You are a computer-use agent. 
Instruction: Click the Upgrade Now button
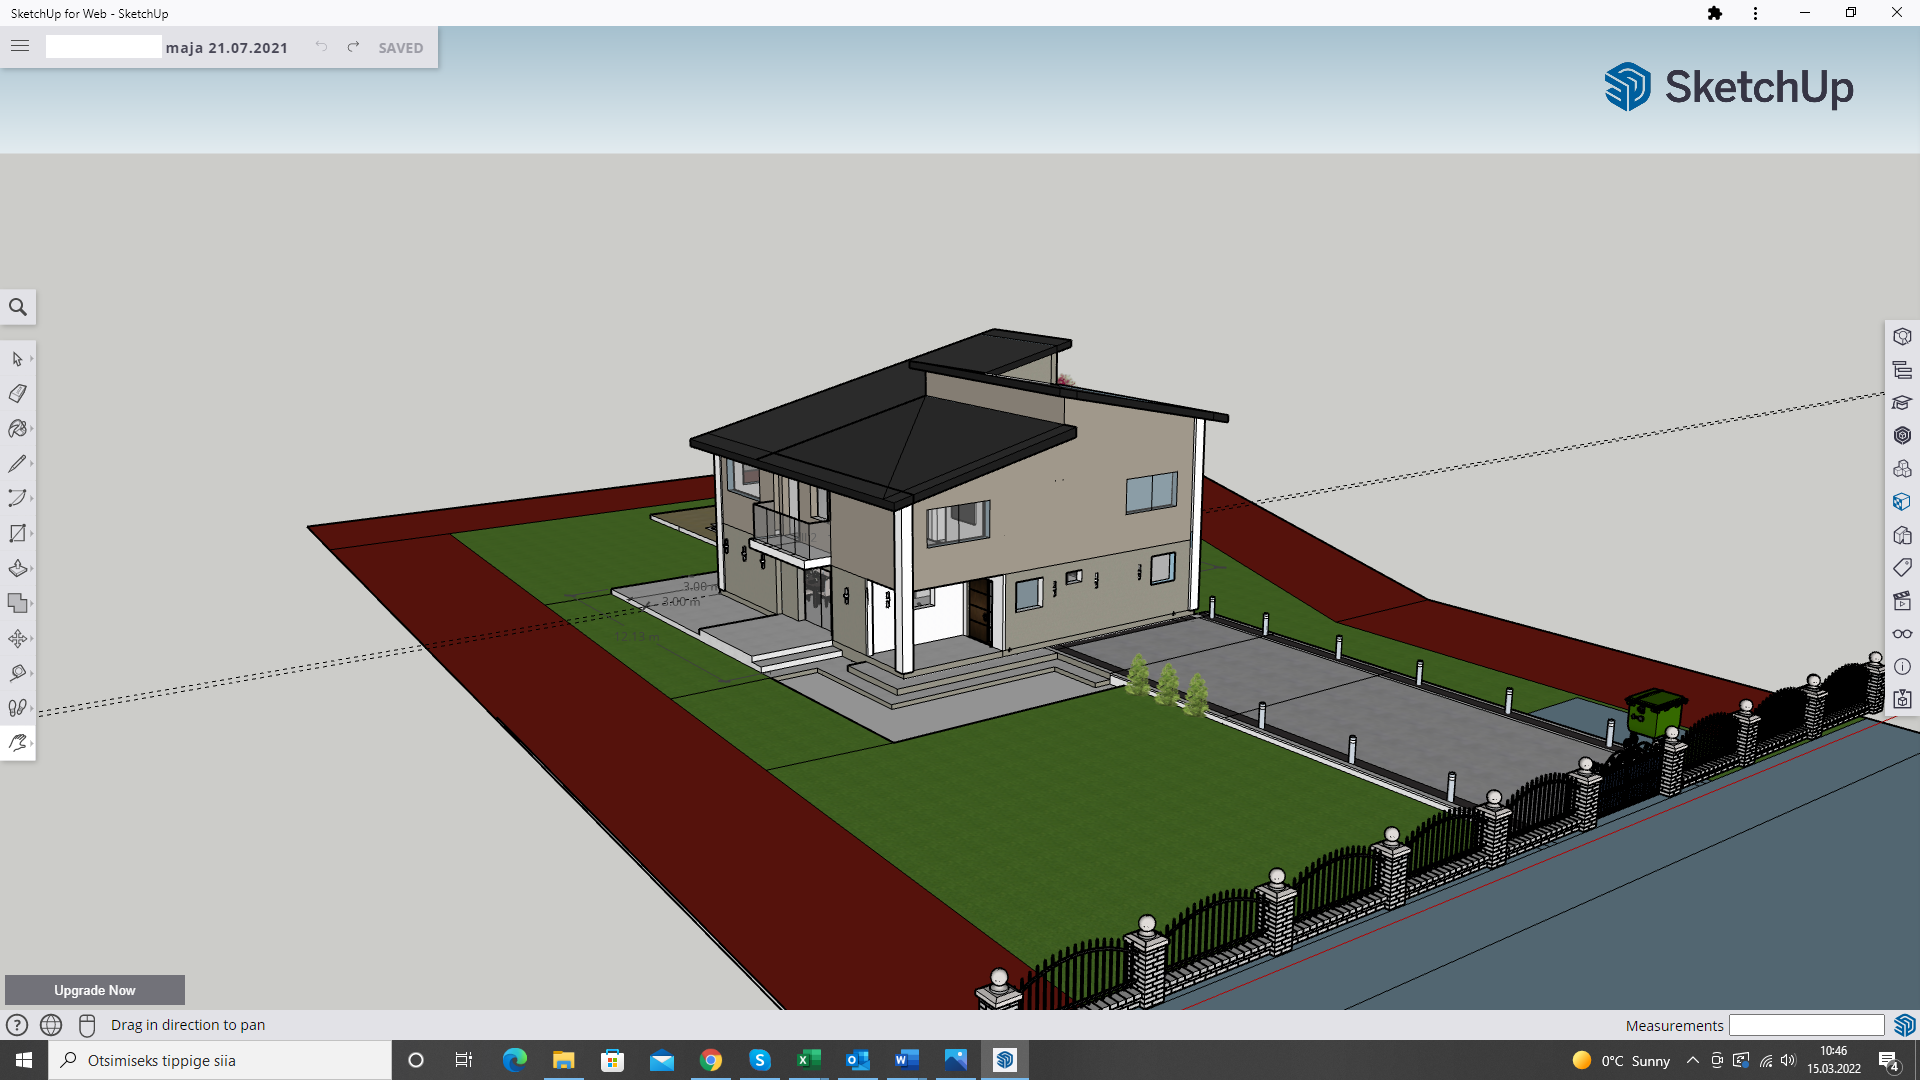click(95, 990)
